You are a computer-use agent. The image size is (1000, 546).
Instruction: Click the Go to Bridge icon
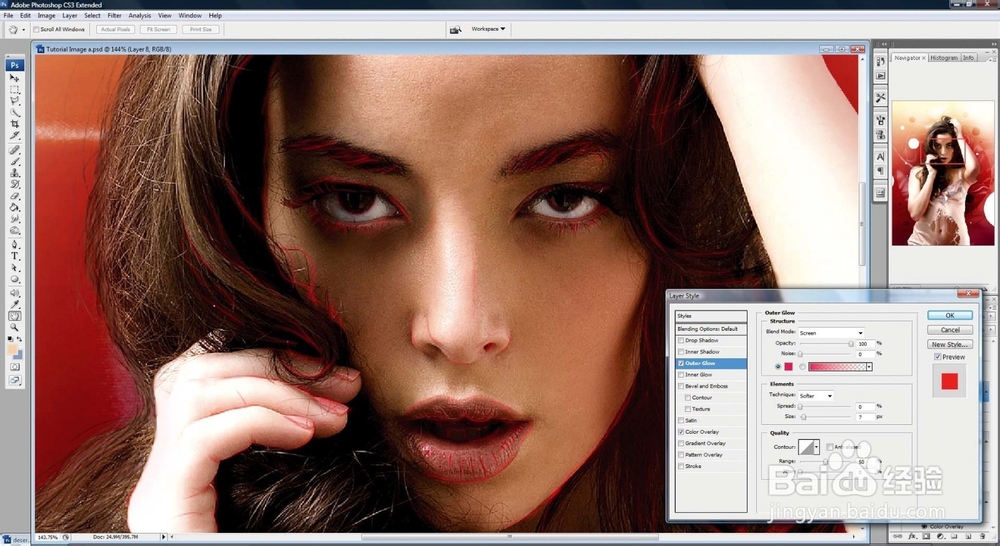click(455, 29)
